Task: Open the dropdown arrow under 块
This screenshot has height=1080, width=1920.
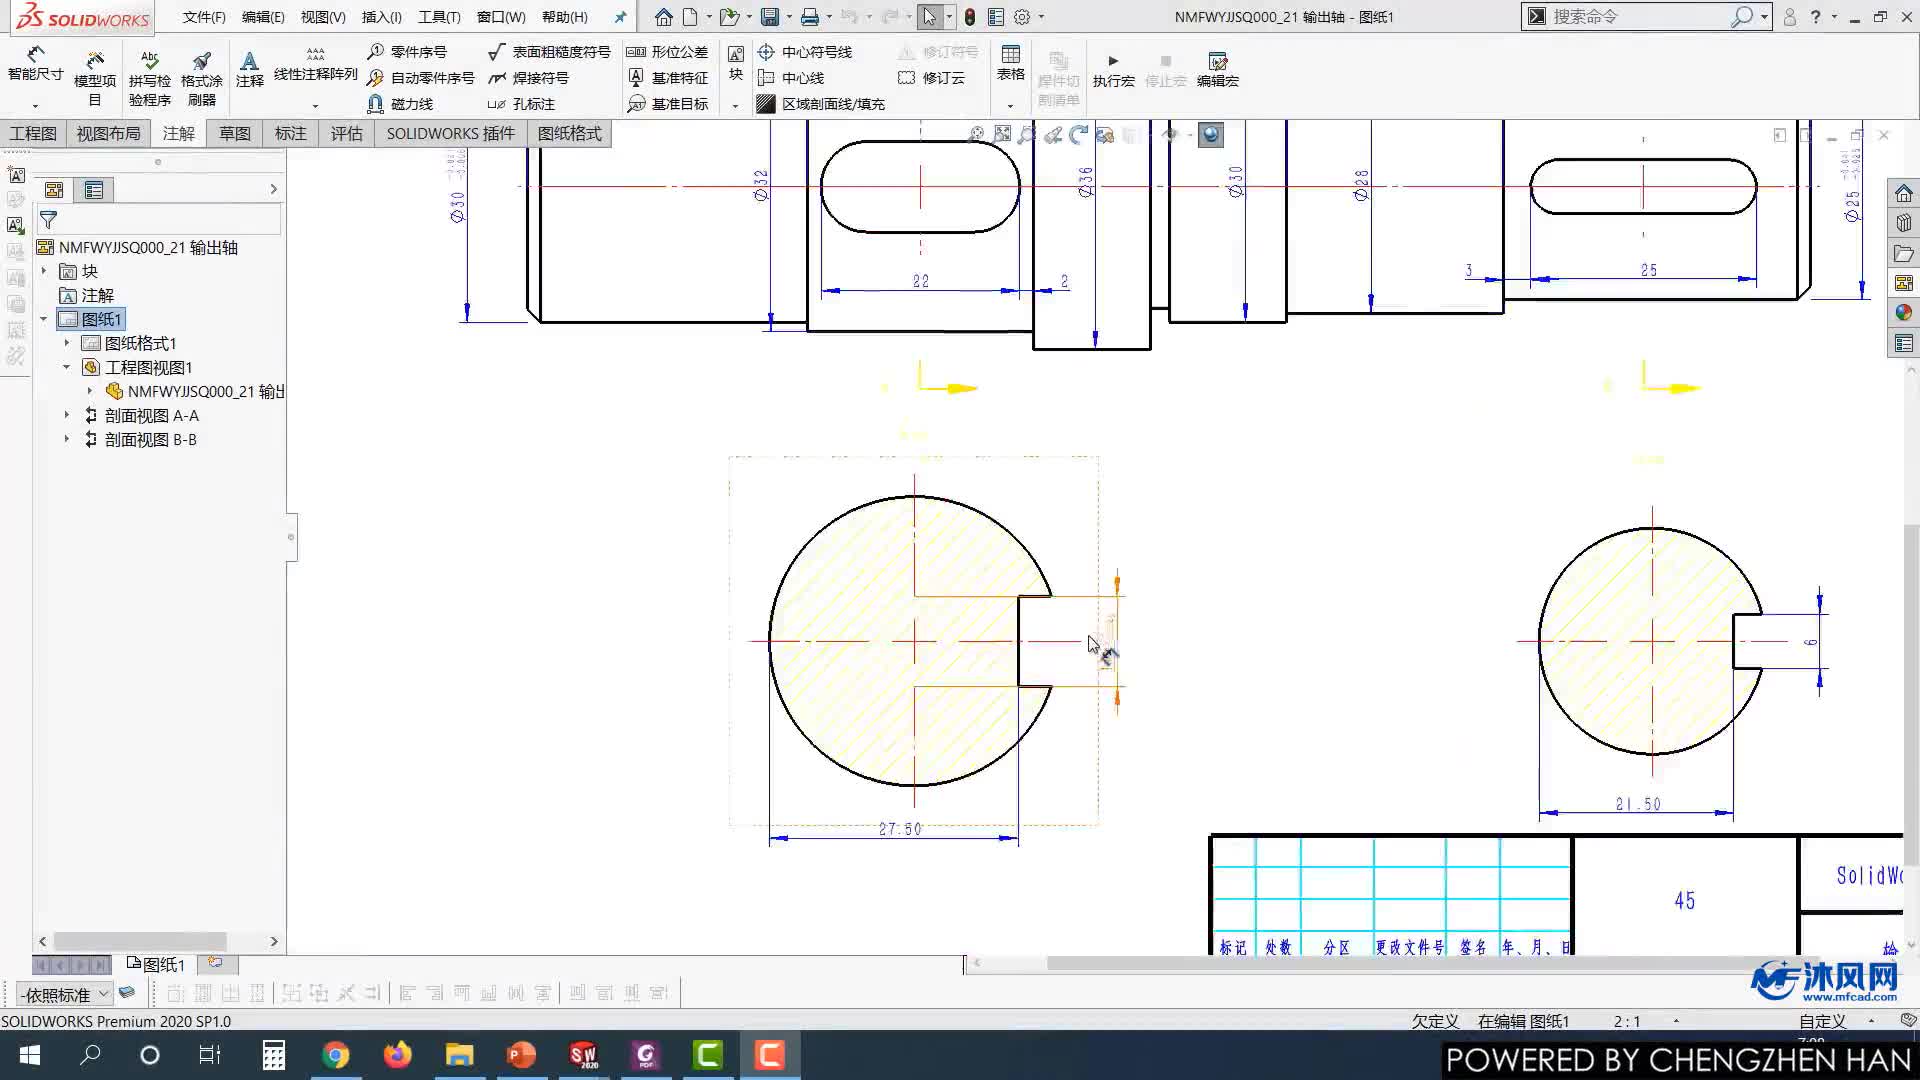Action: click(736, 105)
